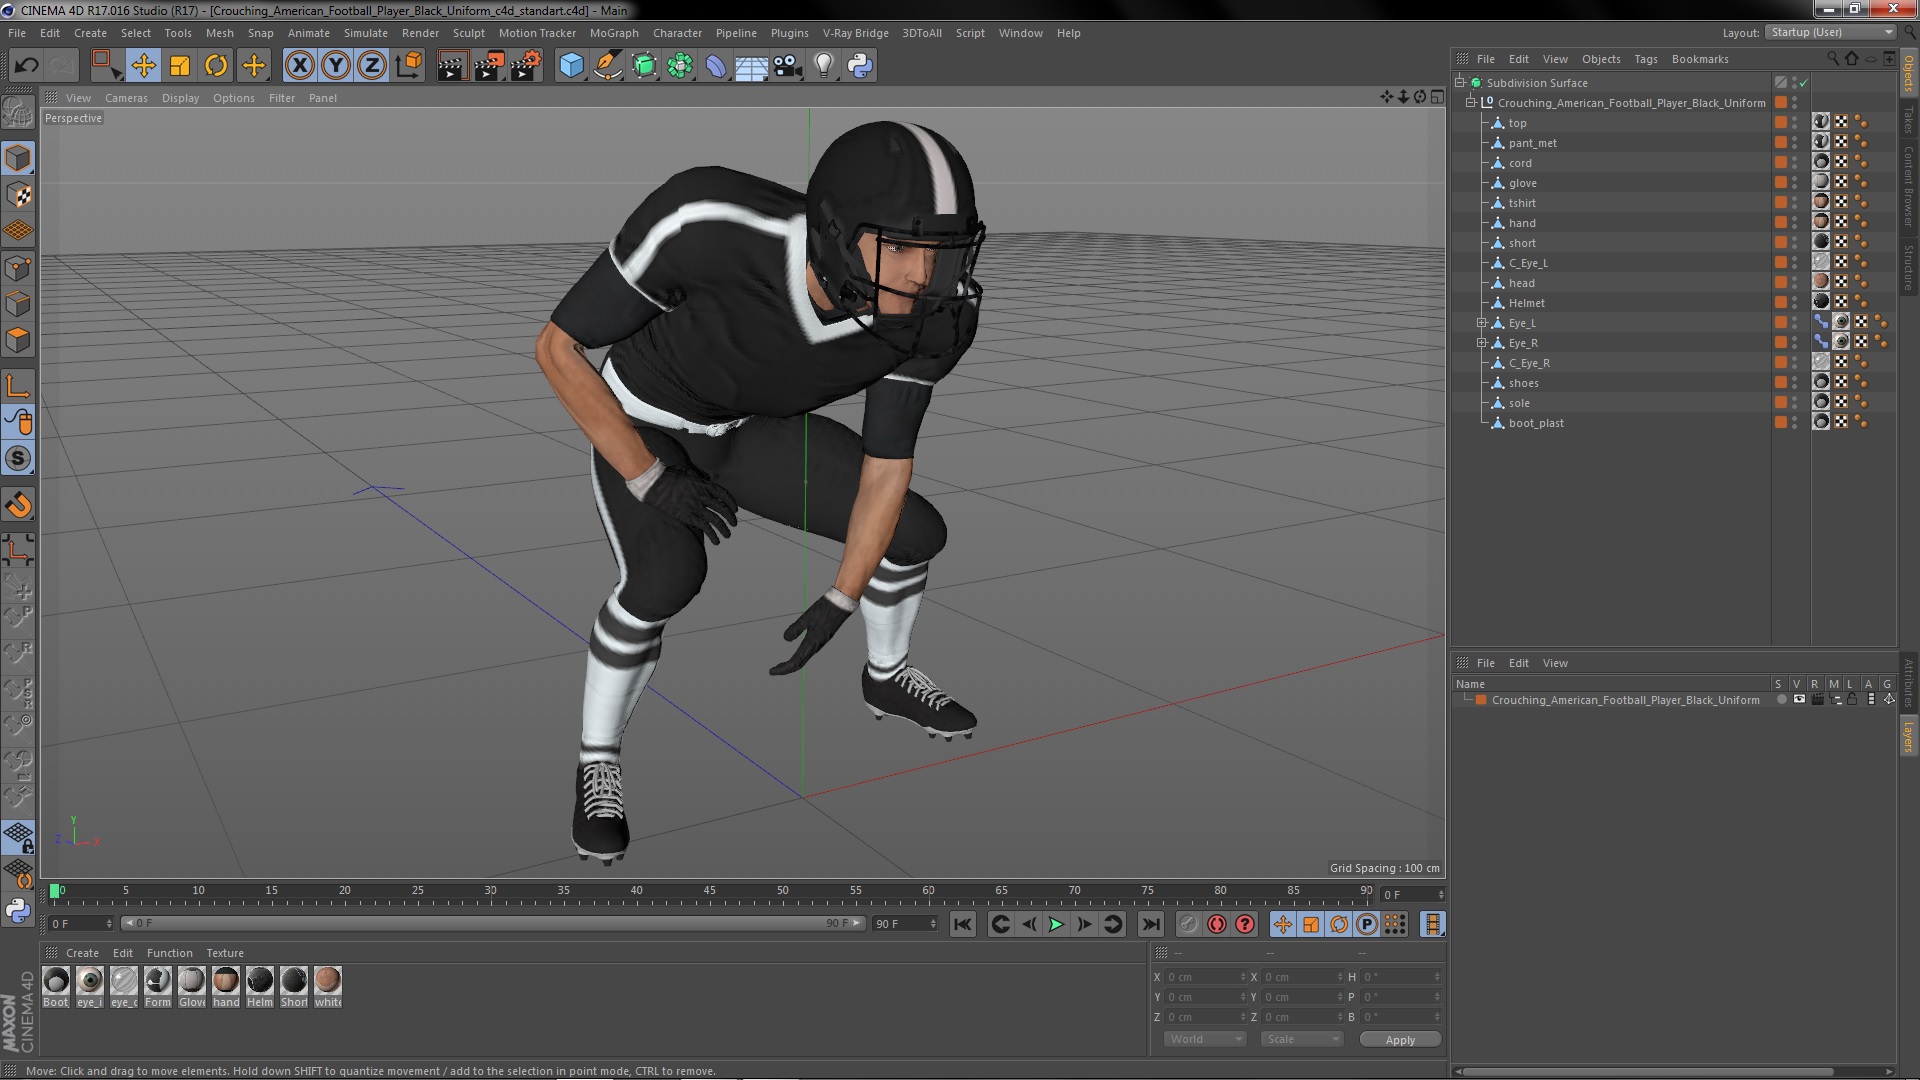This screenshot has height=1080, width=1920.
Task: Go to start of animation
Action: 962,925
